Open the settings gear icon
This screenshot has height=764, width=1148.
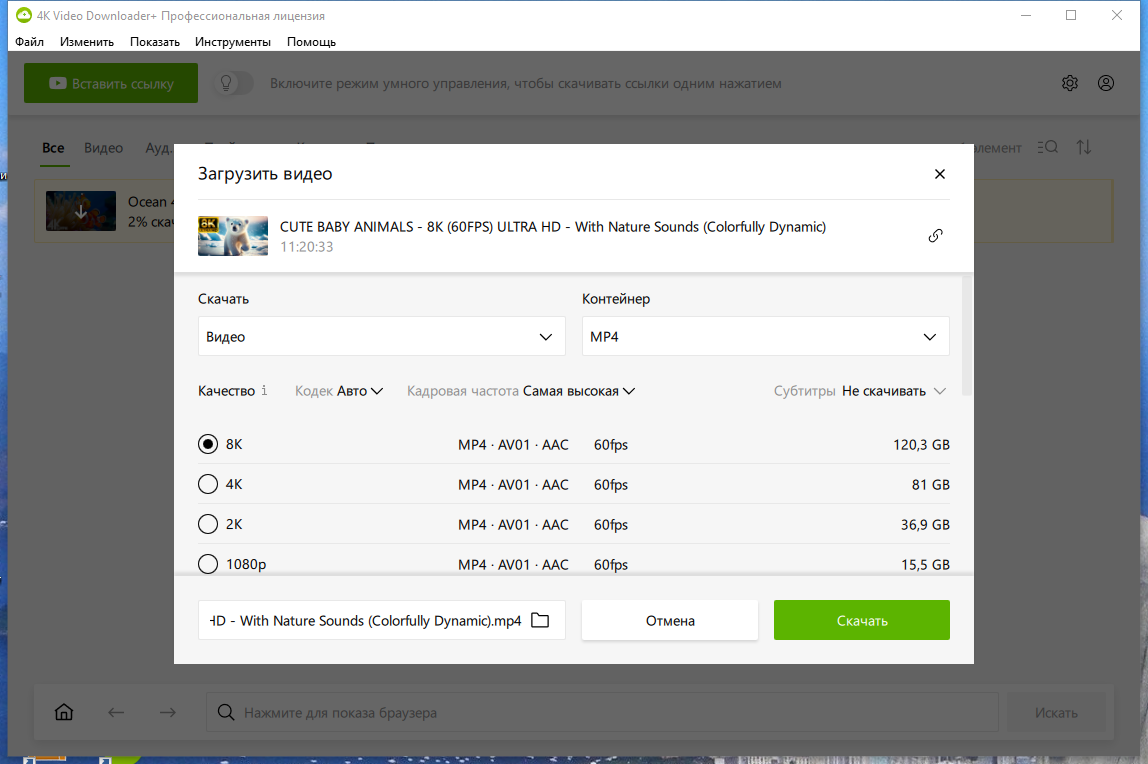pos(1070,83)
